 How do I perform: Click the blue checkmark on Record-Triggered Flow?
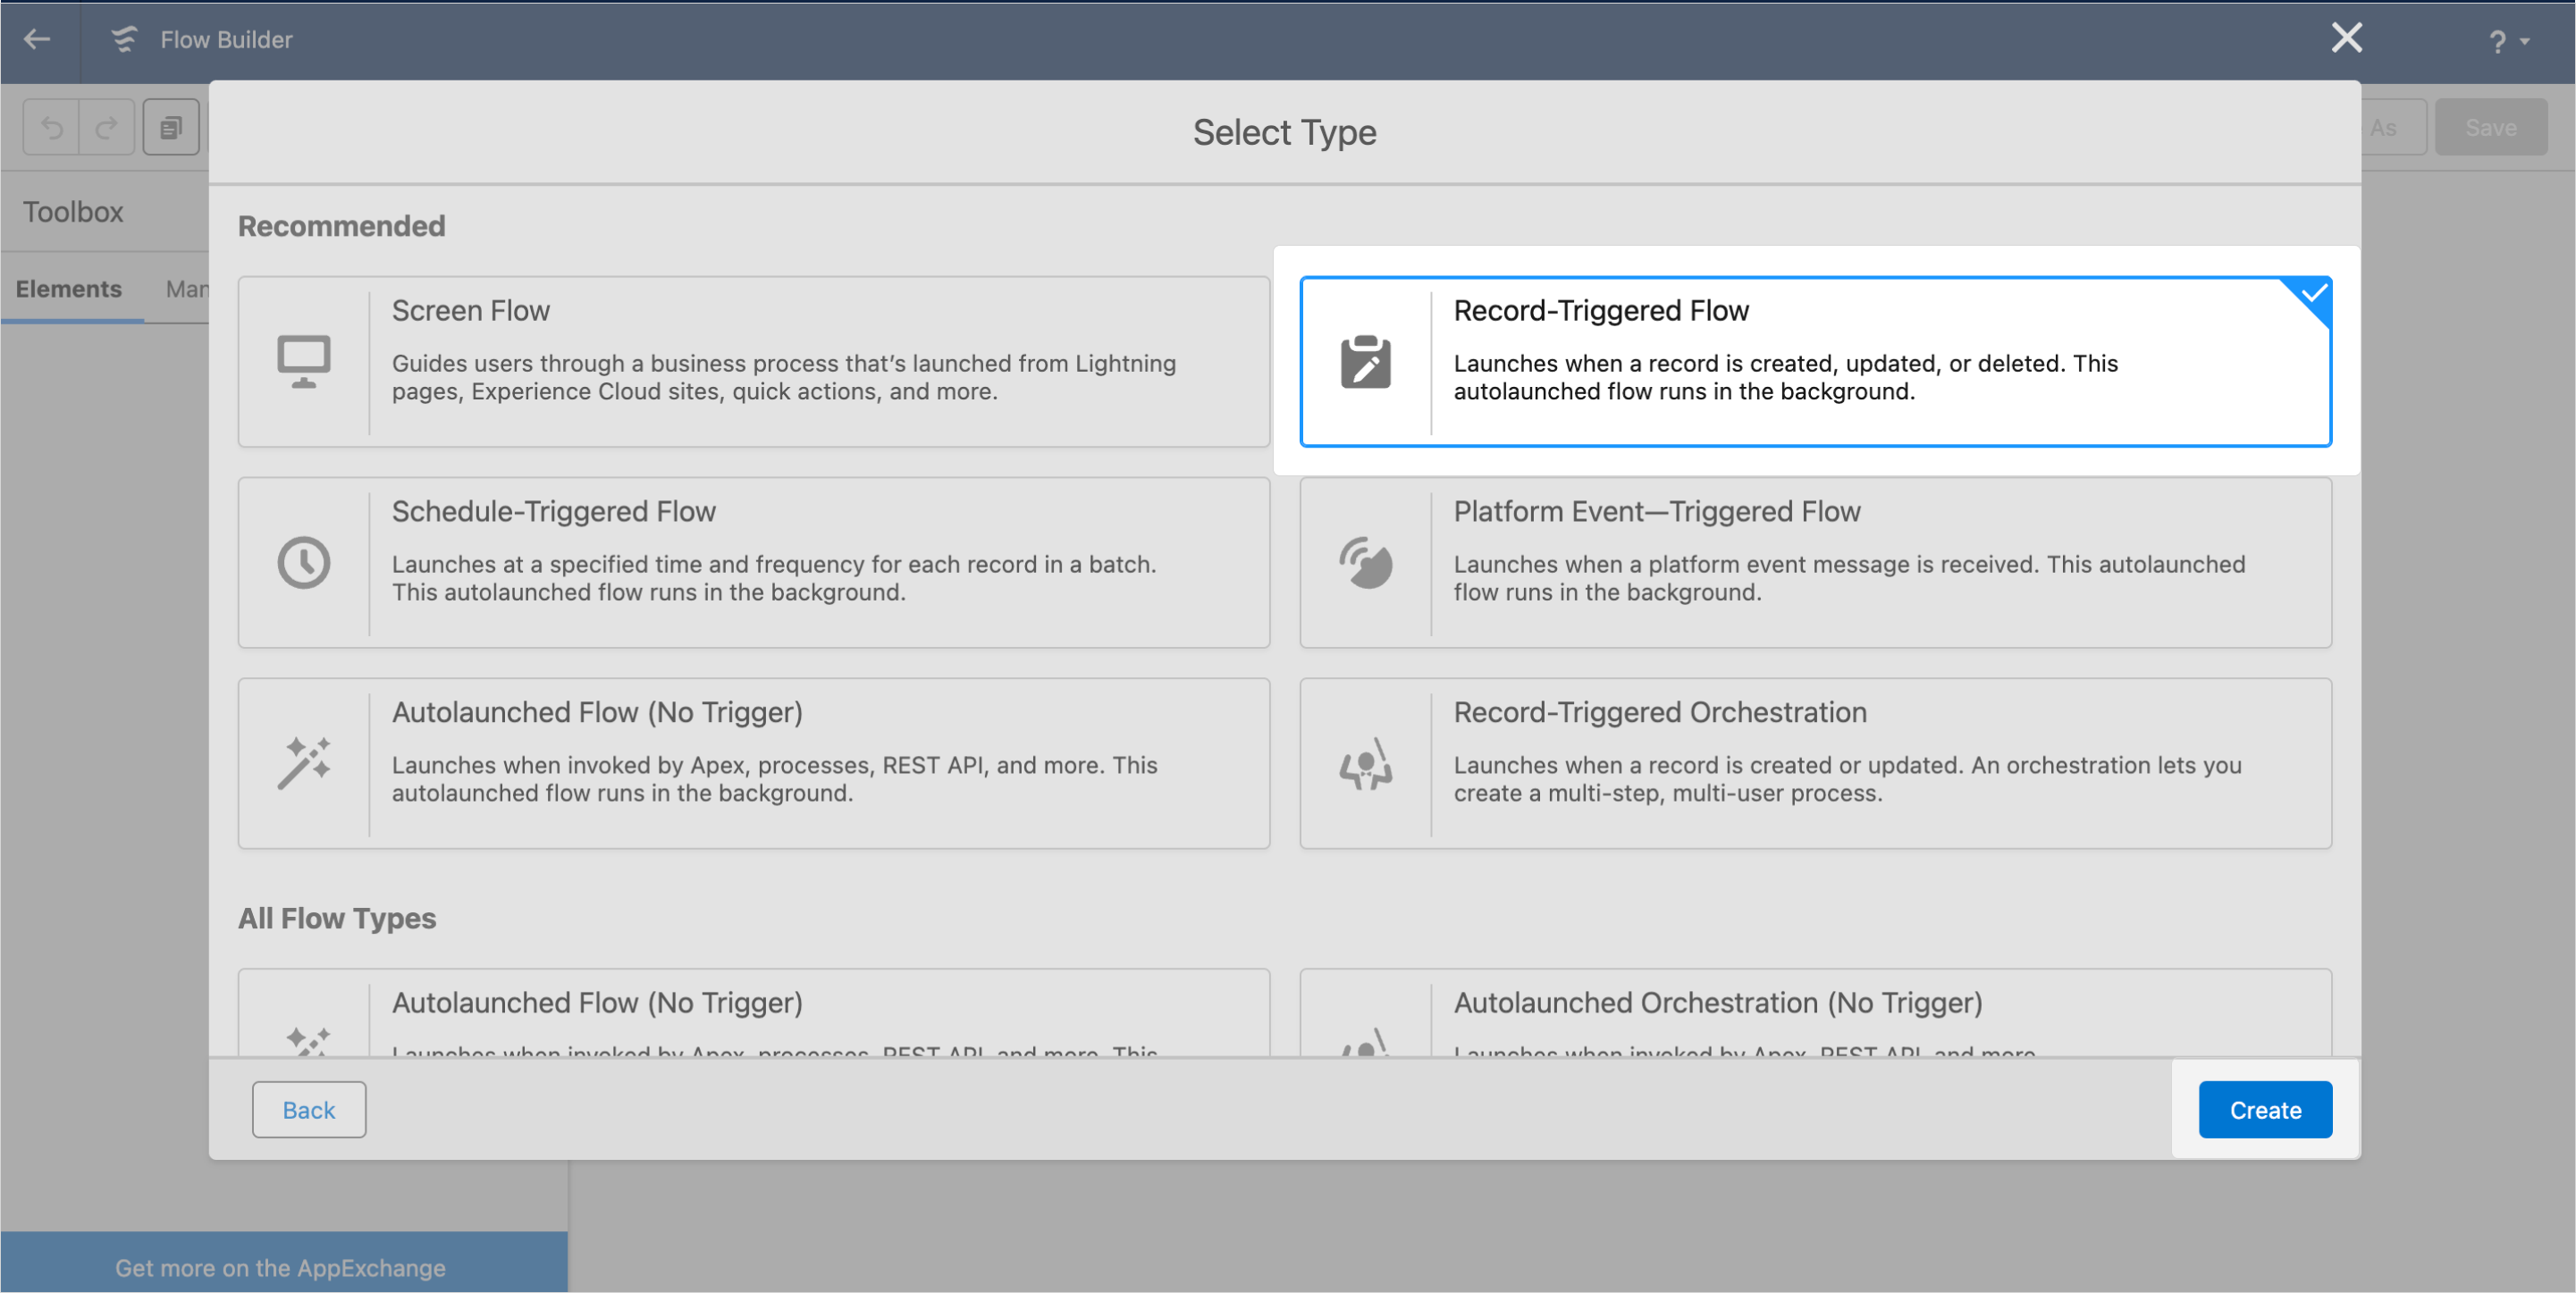click(x=2313, y=294)
